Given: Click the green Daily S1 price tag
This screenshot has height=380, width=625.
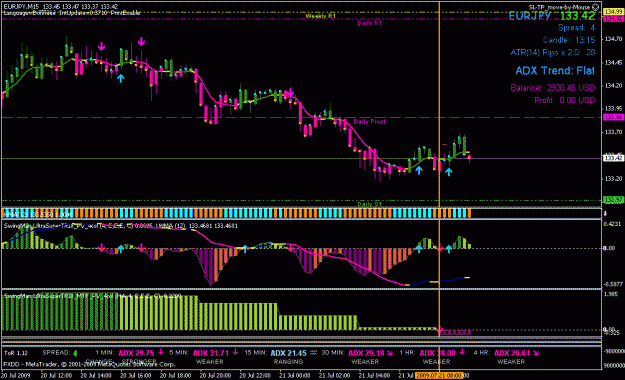Looking at the screenshot, I should [613, 199].
